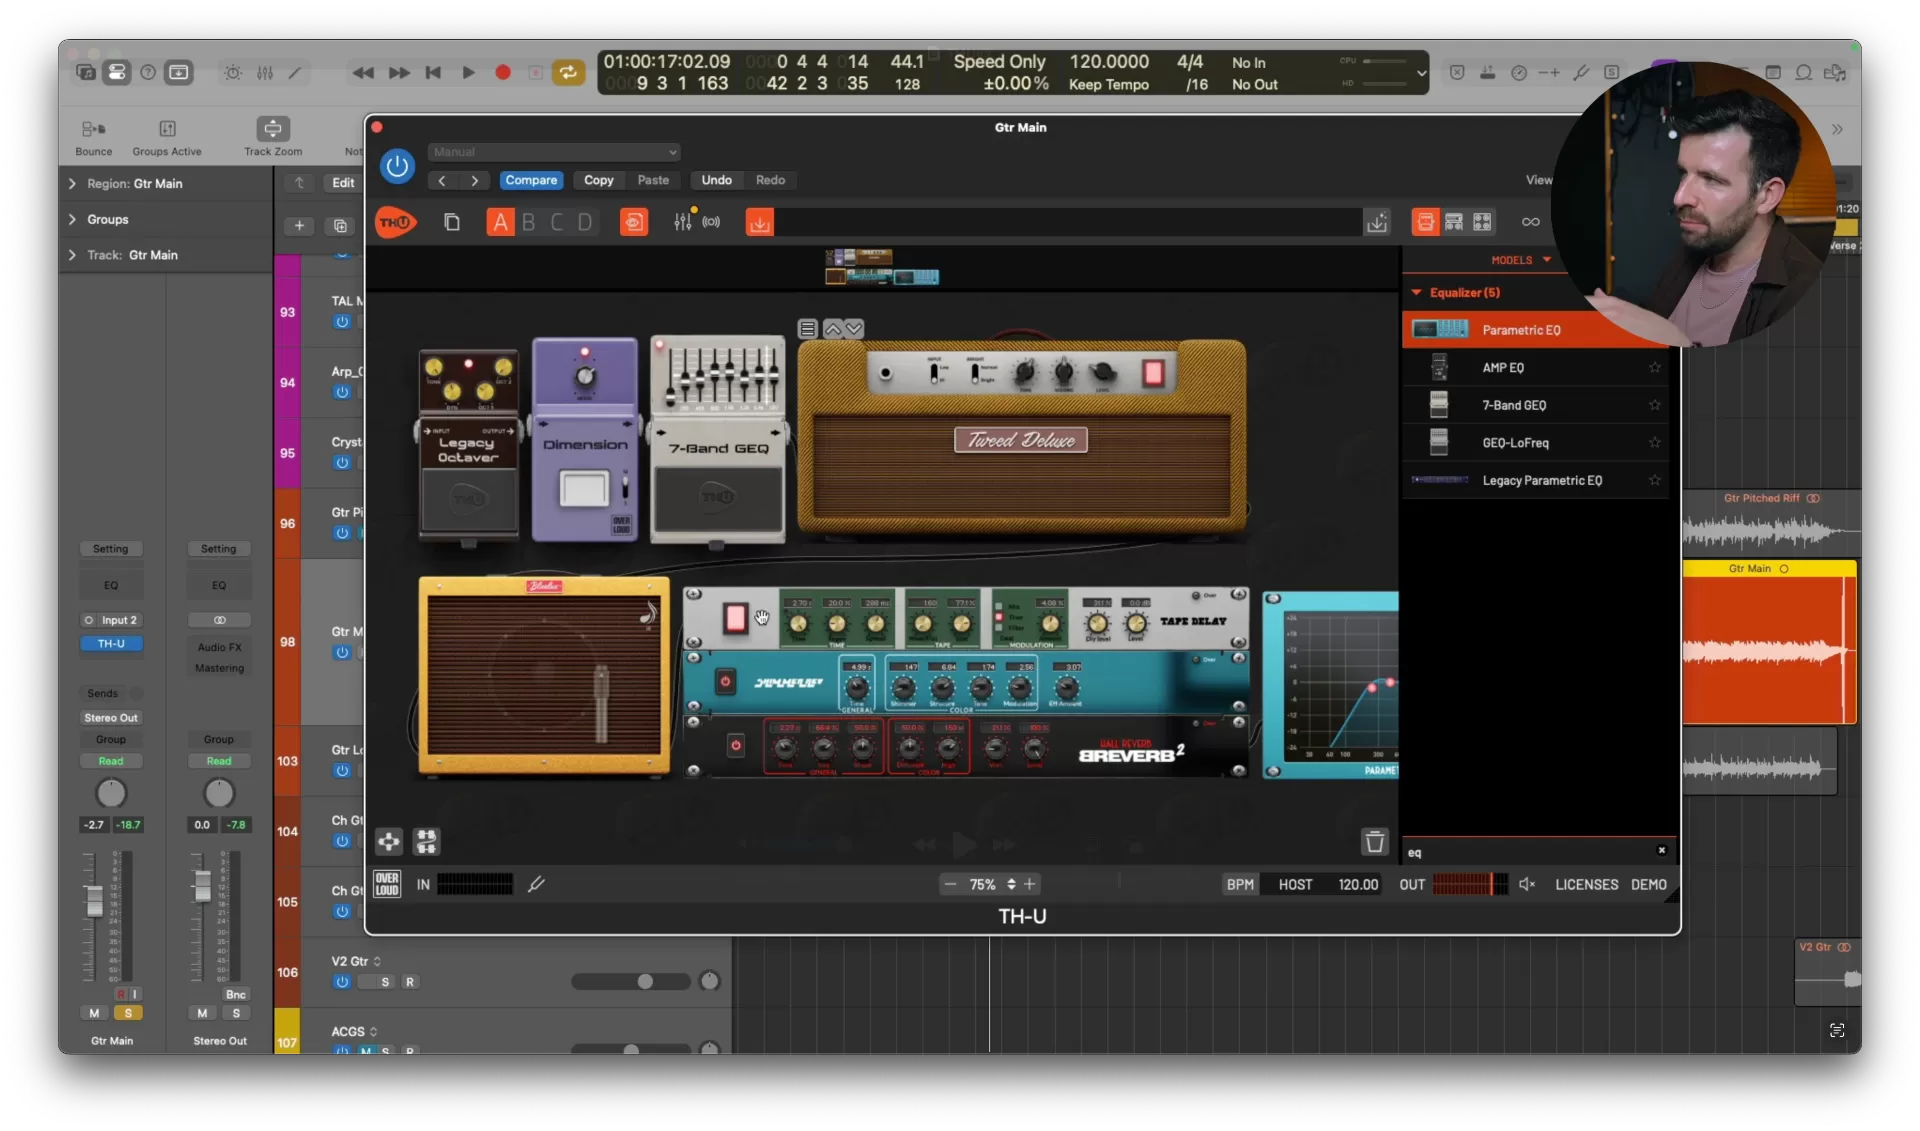Toggle the Tape Delay power switch
The height and width of the screenshot is (1131, 1920).
(x=735, y=618)
